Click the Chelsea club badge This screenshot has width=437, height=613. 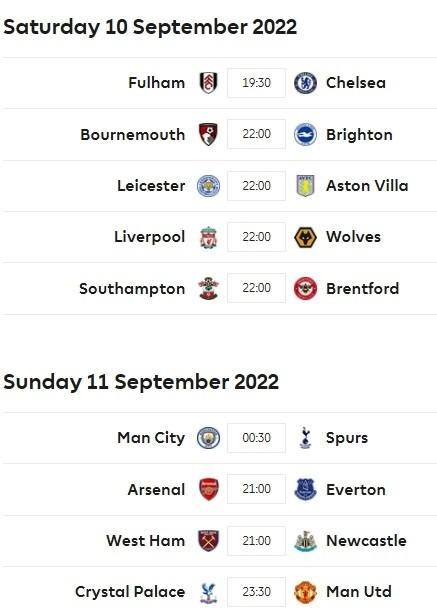[305, 83]
